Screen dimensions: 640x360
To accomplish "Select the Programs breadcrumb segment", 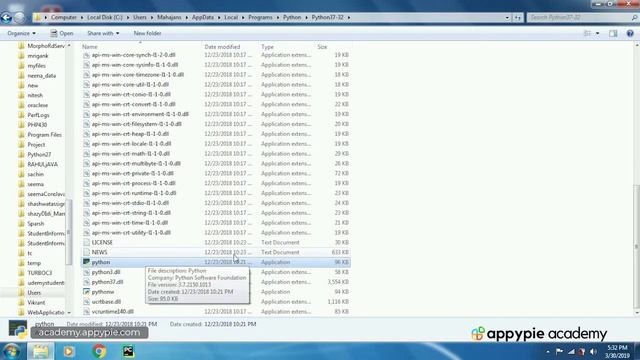I will [260, 18].
